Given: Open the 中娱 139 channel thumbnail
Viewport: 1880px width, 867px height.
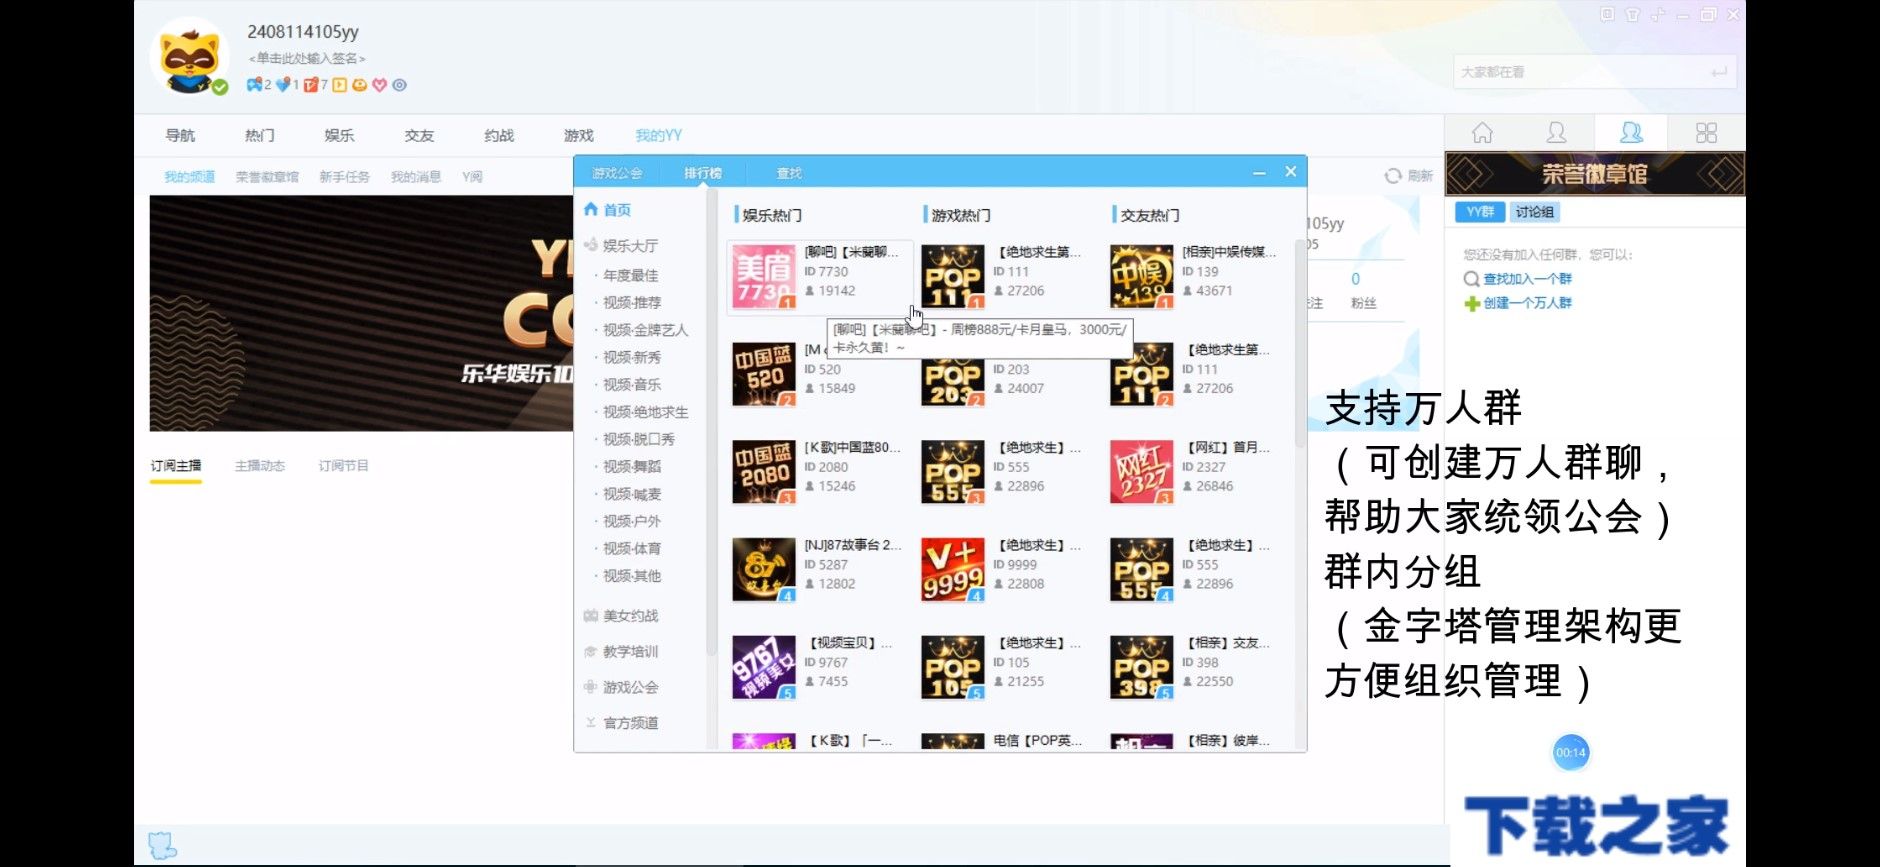Looking at the screenshot, I should [x=1142, y=276].
